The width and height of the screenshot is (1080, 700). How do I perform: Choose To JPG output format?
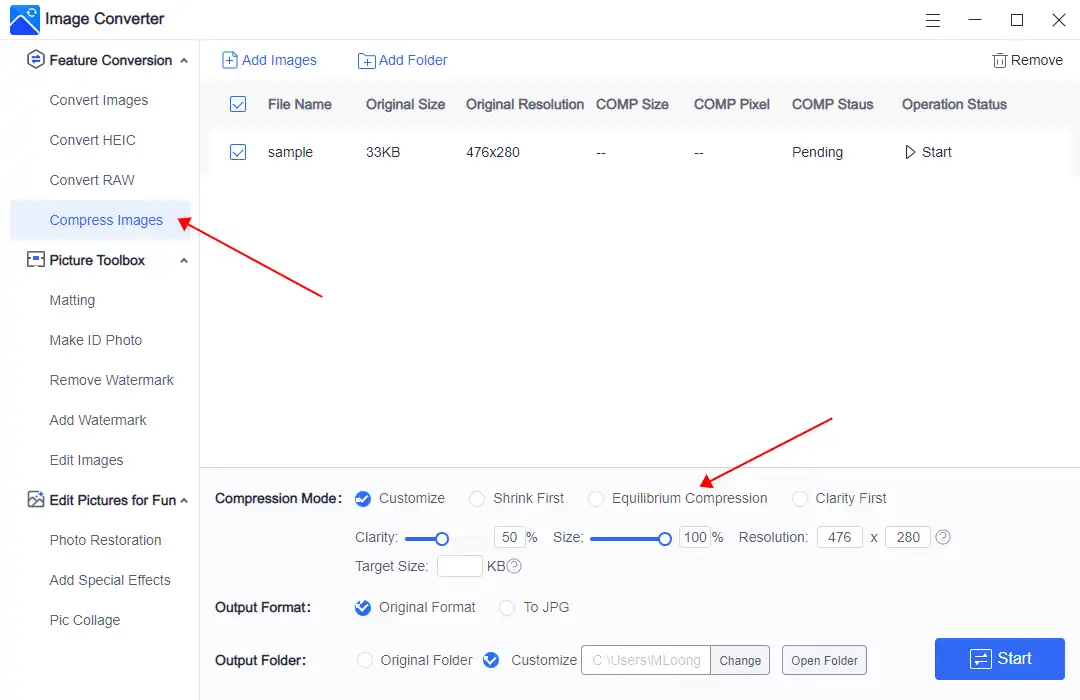507,608
